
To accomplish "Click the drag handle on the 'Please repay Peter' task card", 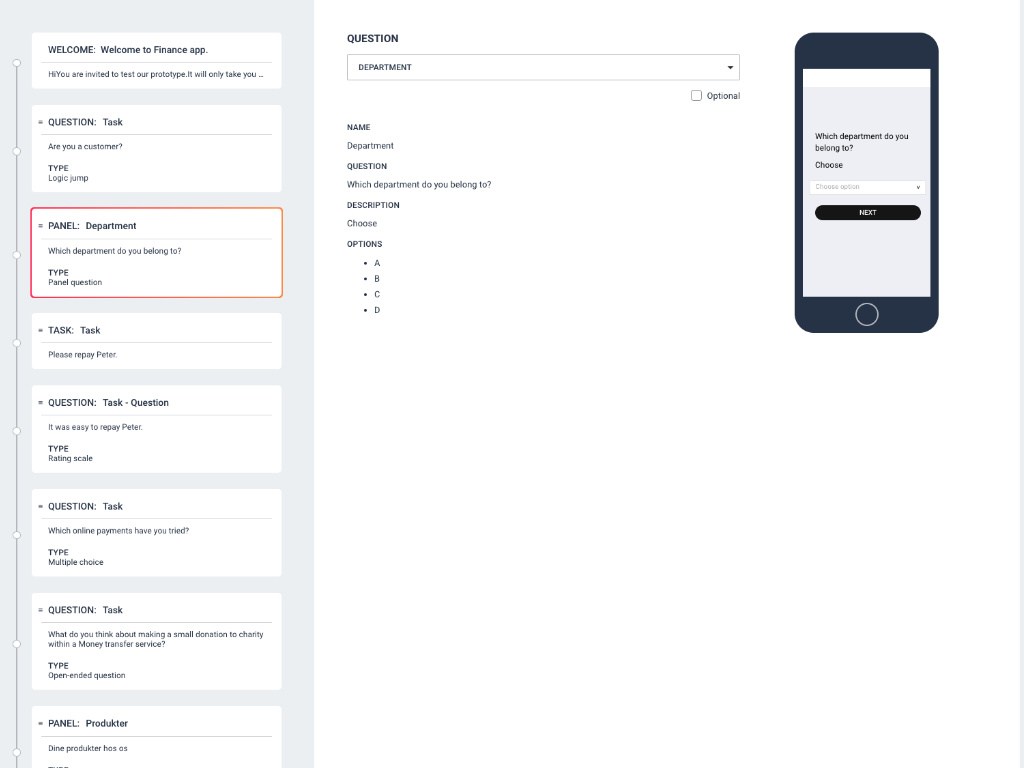I will point(40,330).
